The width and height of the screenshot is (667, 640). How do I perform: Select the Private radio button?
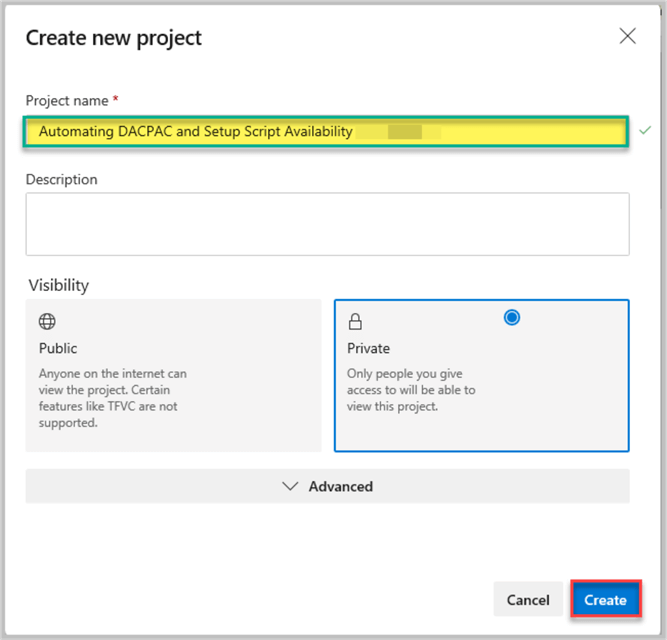(512, 317)
